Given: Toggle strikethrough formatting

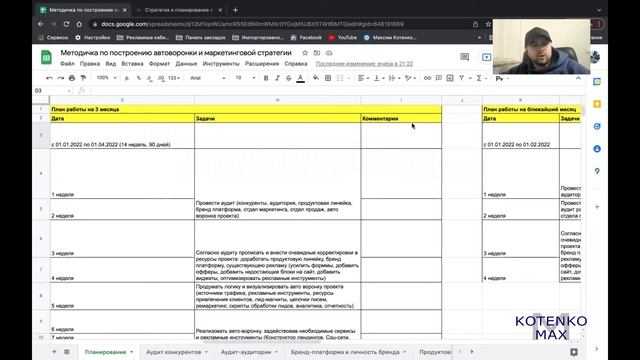Looking at the screenshot, I should pos(289,78).
